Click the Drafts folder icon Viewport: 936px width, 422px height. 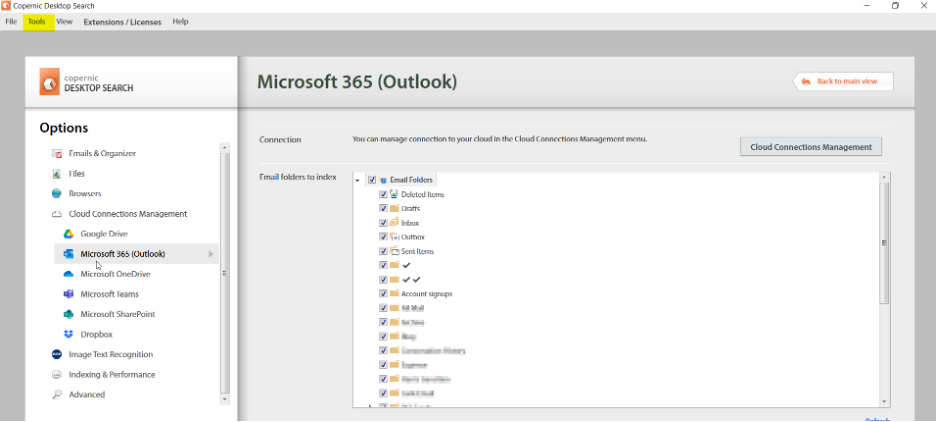click(394, 208)
